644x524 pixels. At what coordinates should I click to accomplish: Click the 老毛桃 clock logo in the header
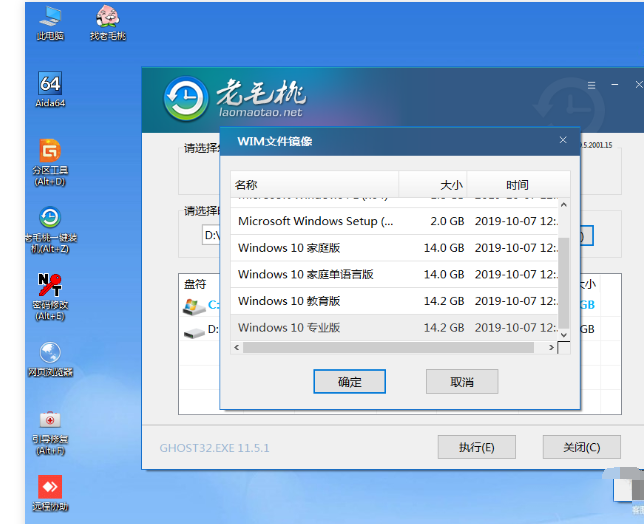186,98
